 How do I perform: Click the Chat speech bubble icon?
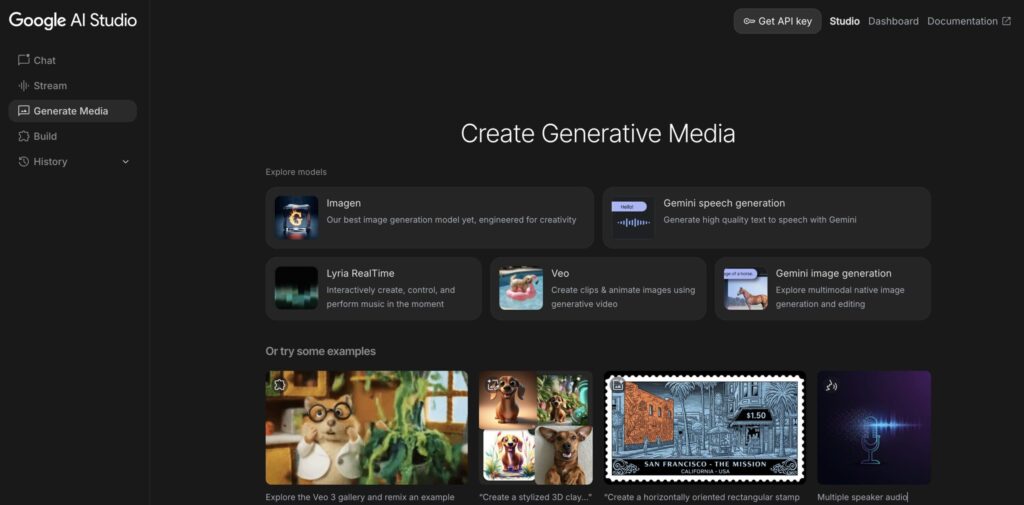click(x=24, y=60)
